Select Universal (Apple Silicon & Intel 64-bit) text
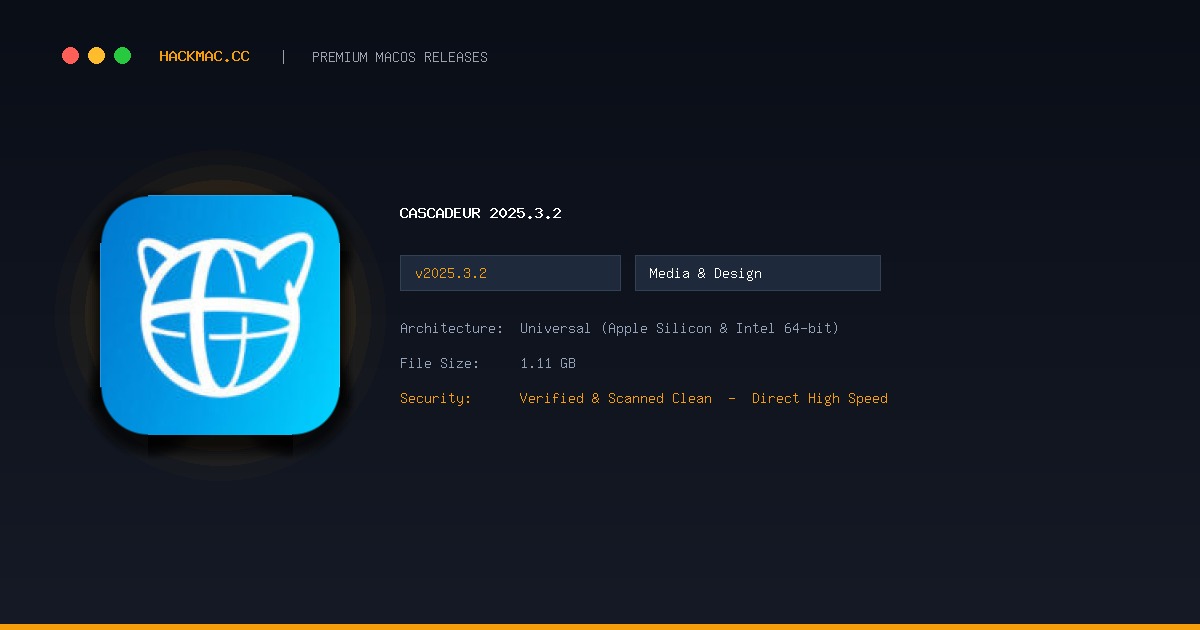The image size is (1200, 630). click(679, 328)
